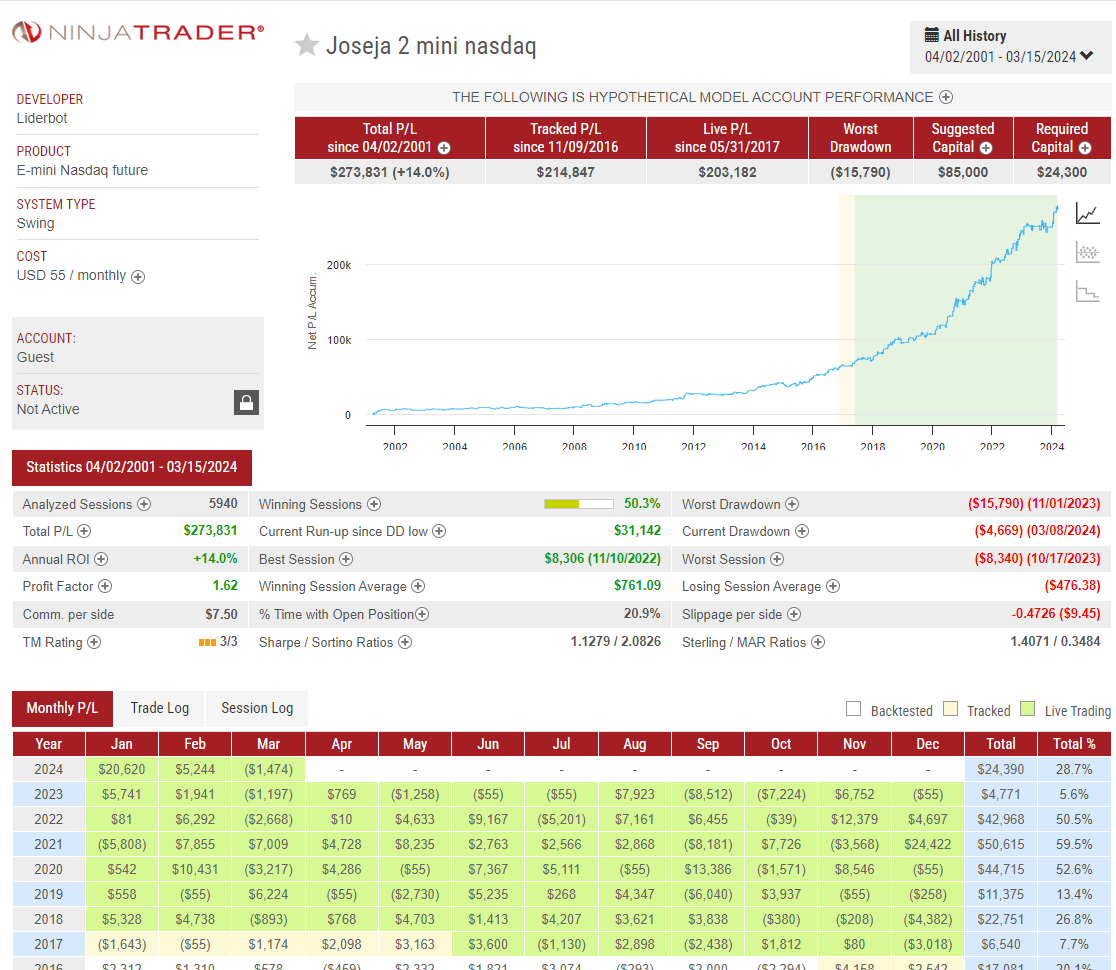This screenshot has width=1116, height=970.
Task: Click plus icon beside Sharpe / Sortino Ratios
Action: 405,642
